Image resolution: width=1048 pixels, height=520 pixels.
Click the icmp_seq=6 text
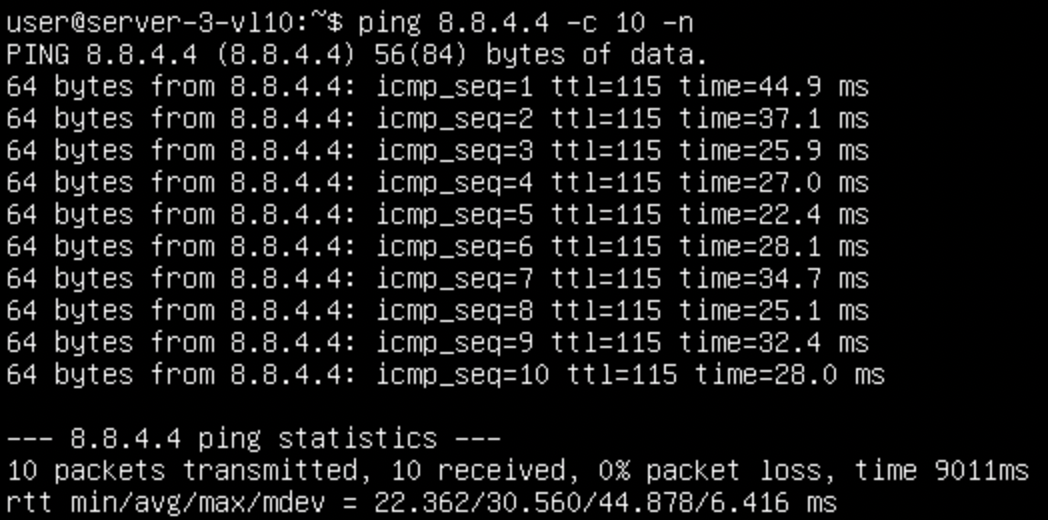tap(455, 247)
